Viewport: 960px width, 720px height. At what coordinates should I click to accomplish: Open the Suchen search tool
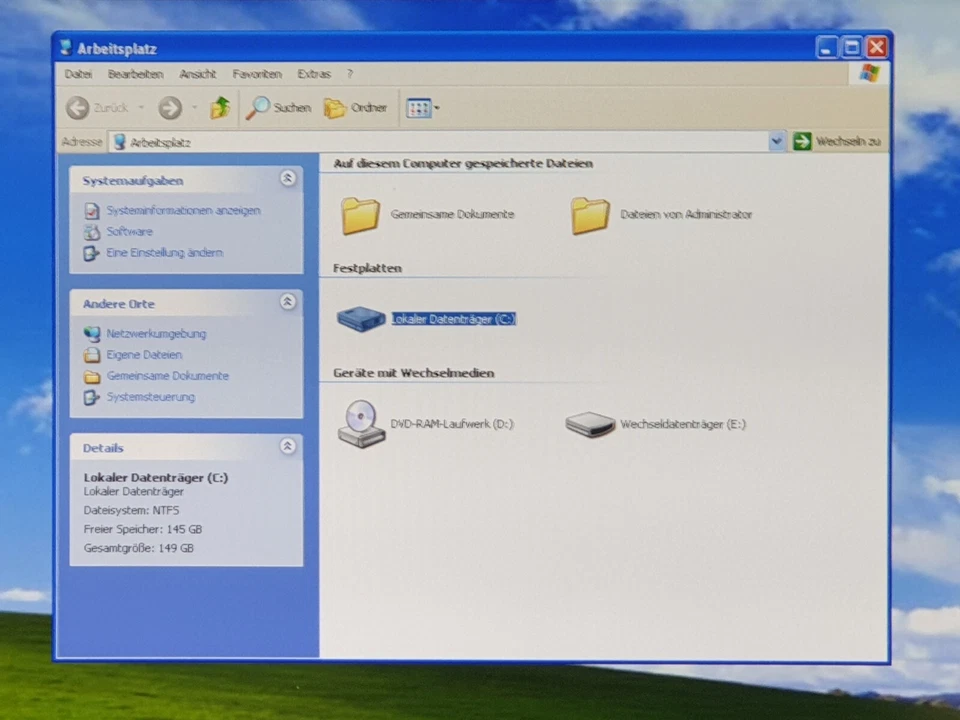point(279,108)
